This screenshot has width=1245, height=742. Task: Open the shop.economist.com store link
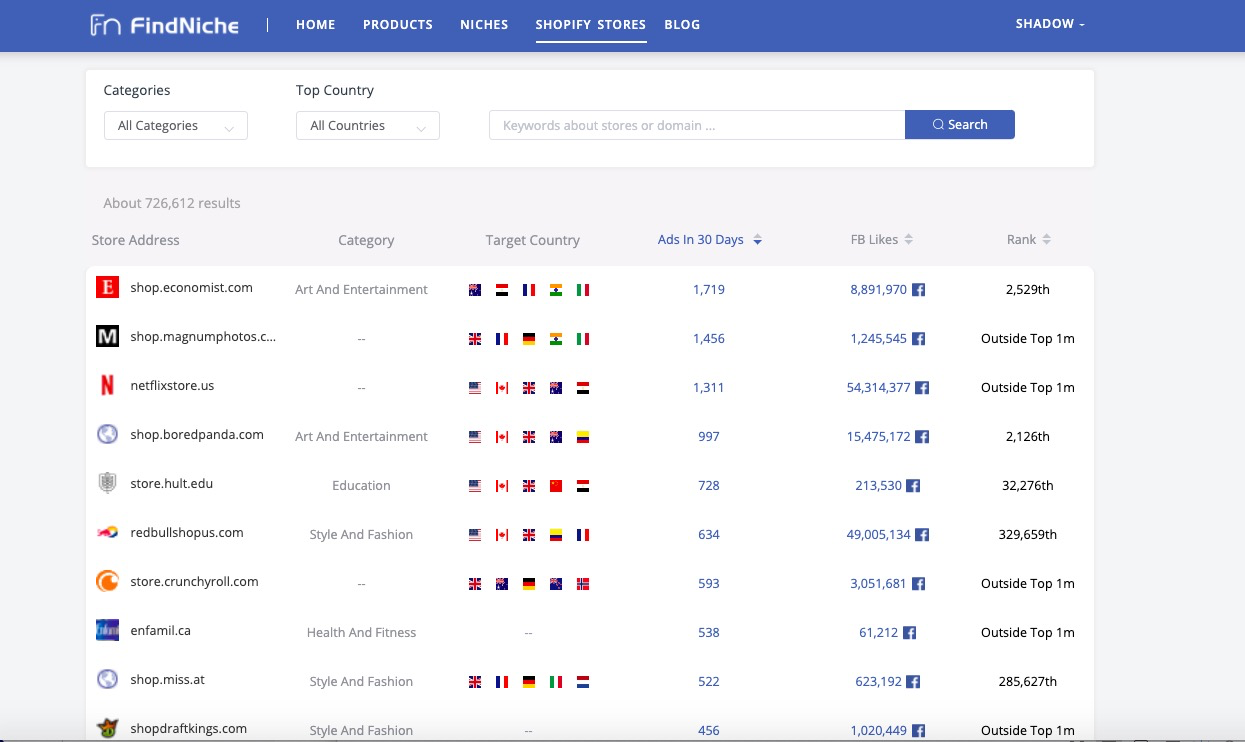(192, 288)
